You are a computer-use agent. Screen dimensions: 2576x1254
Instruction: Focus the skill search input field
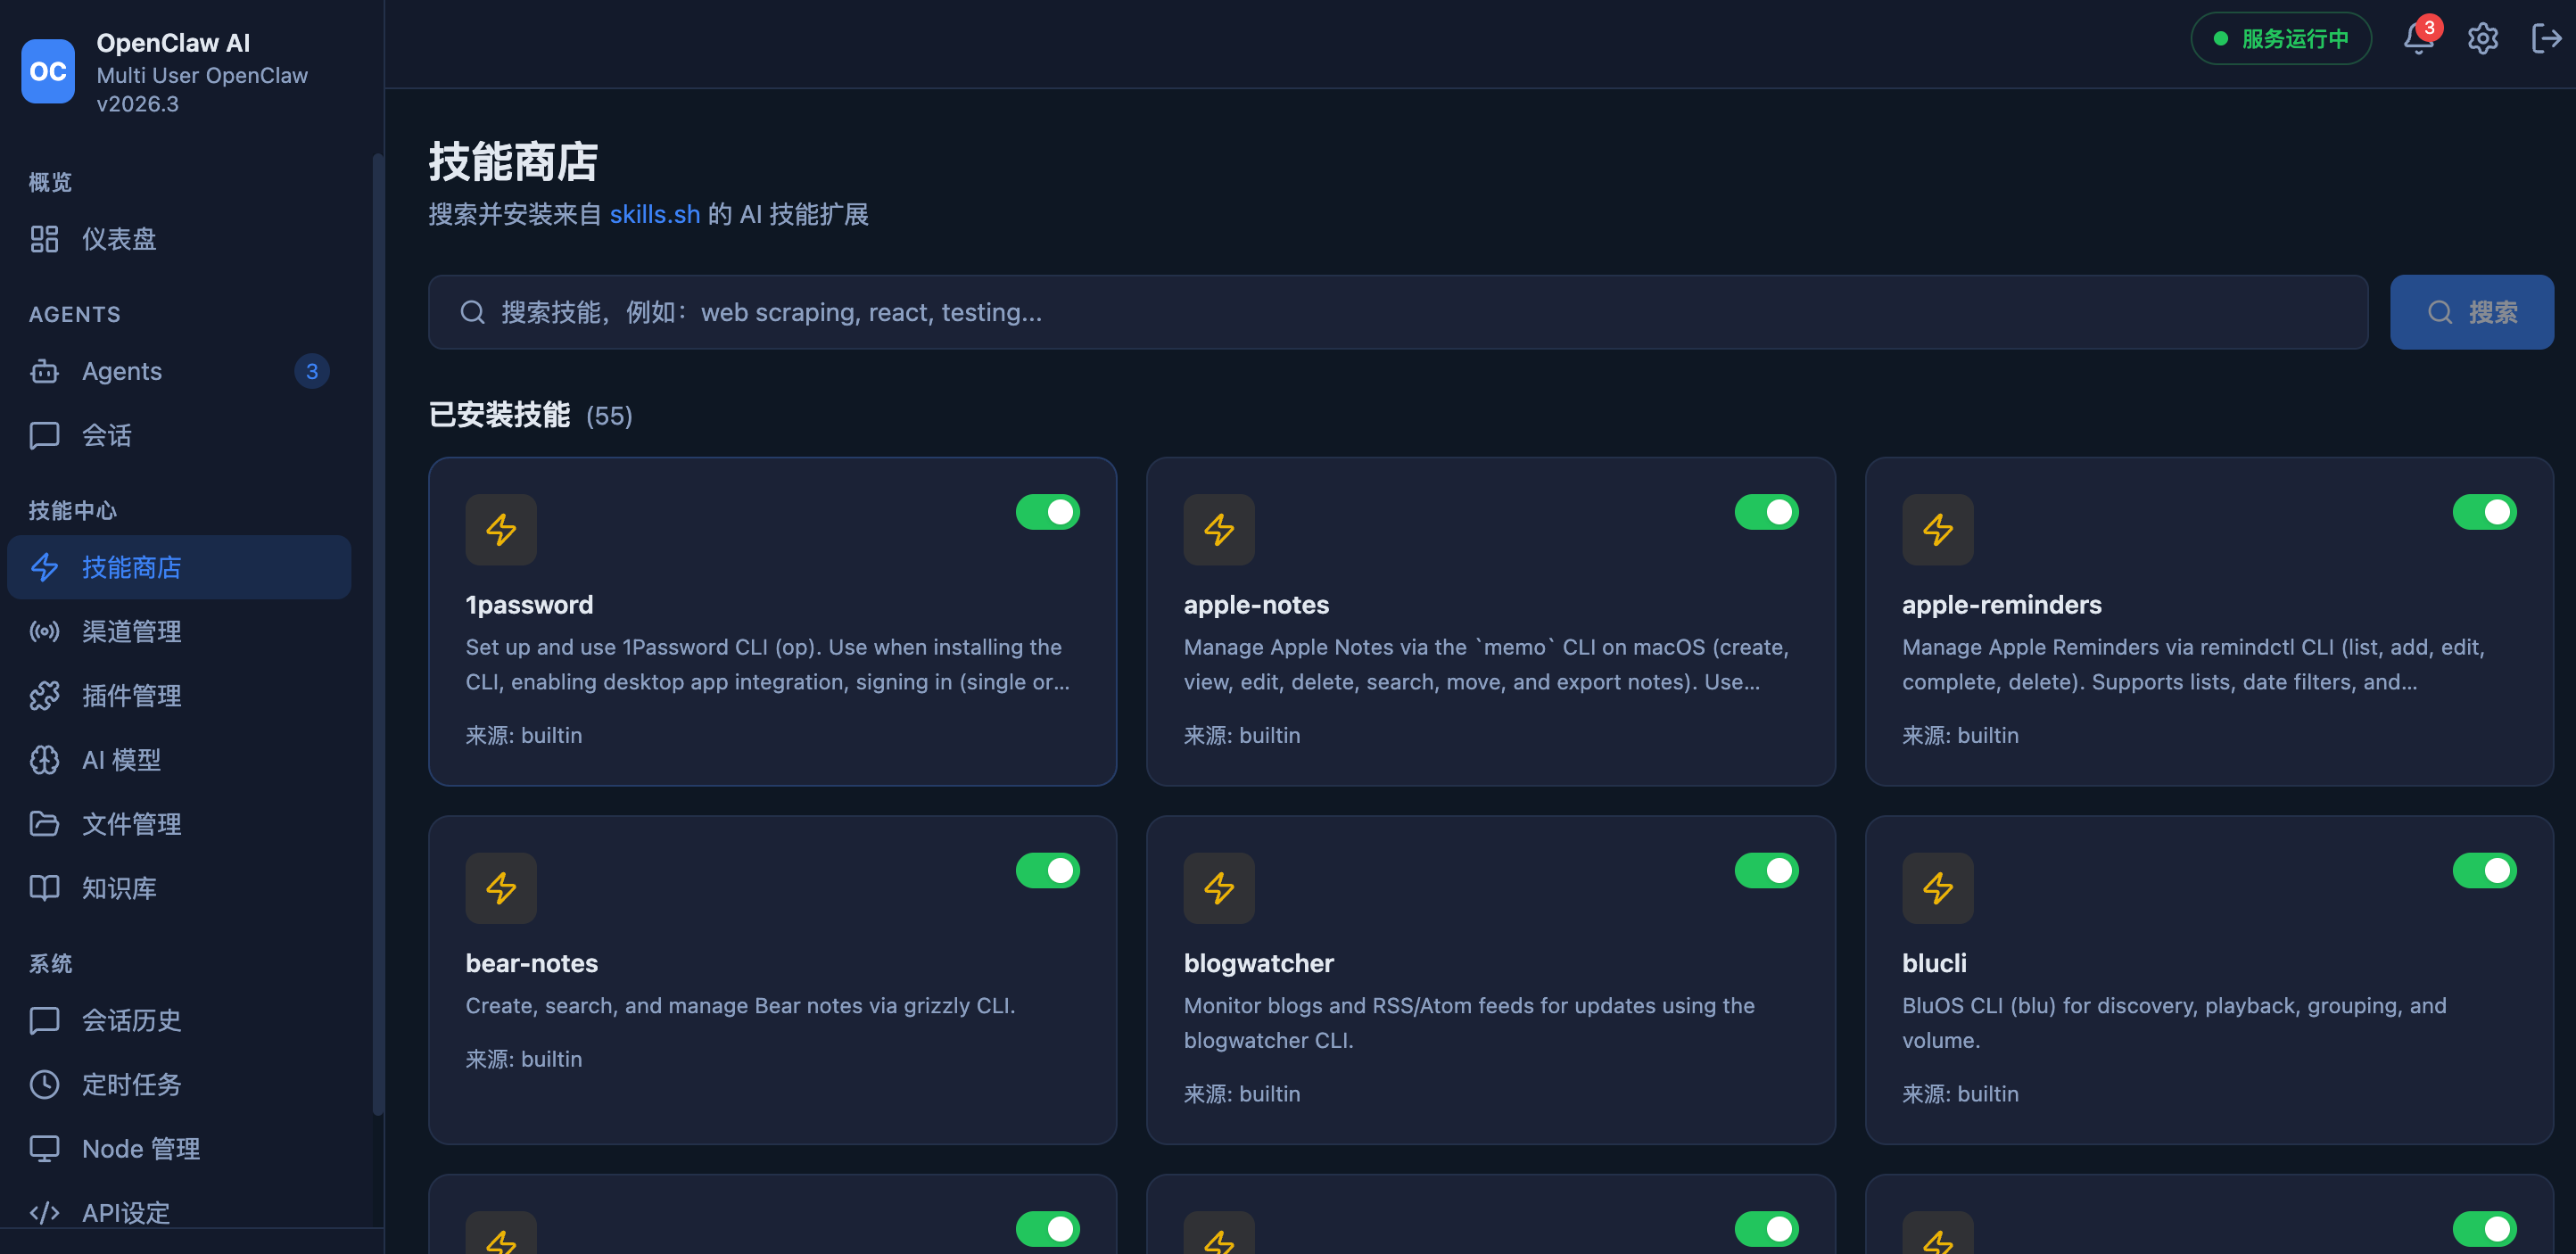click(x=1398, y=312)
